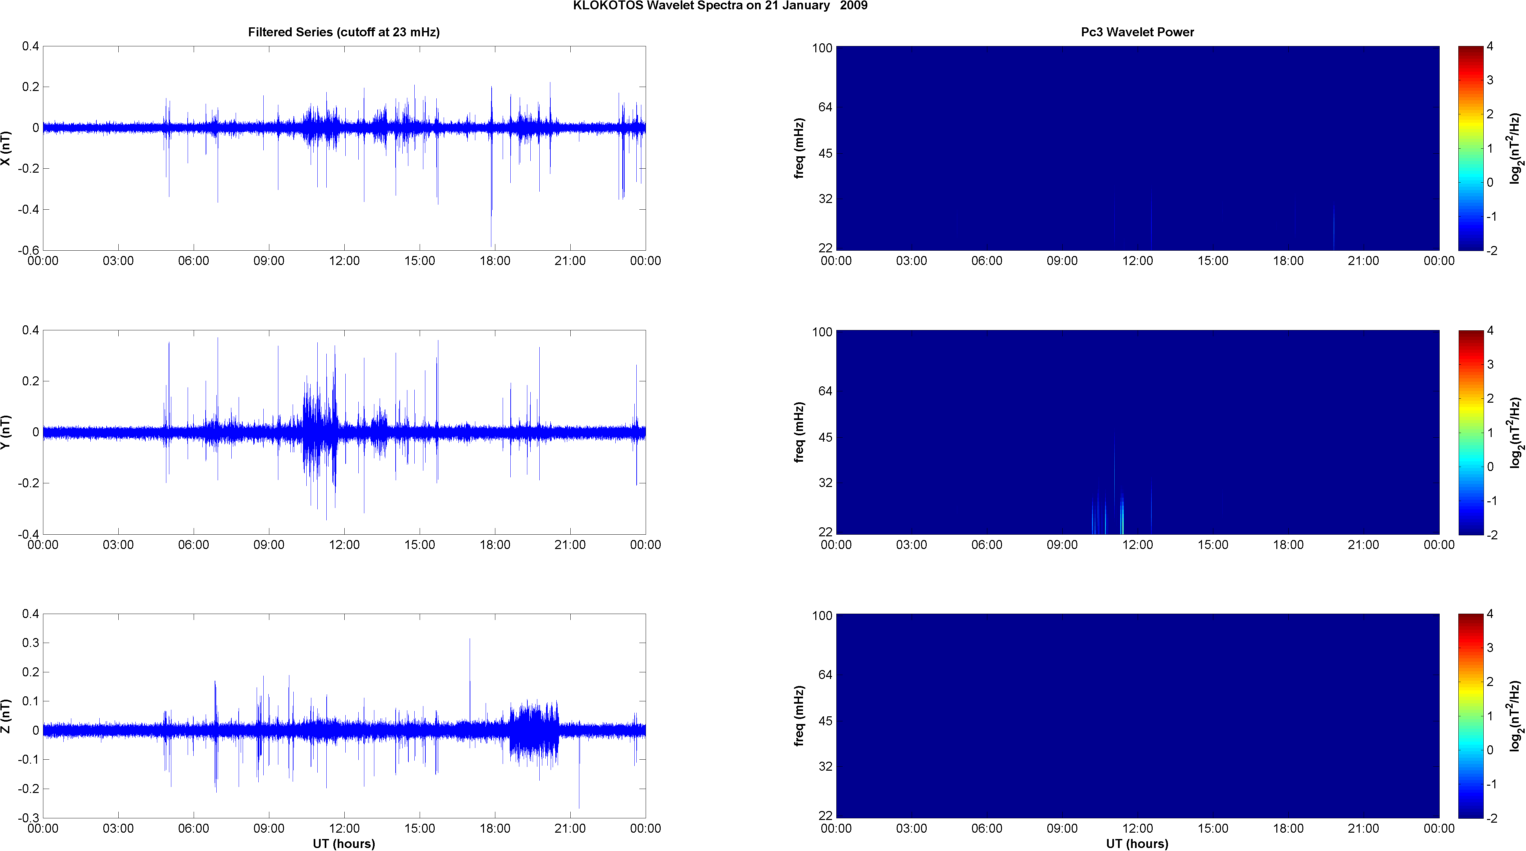Click the Z (nT) filtered time series plot

[344, 716]
